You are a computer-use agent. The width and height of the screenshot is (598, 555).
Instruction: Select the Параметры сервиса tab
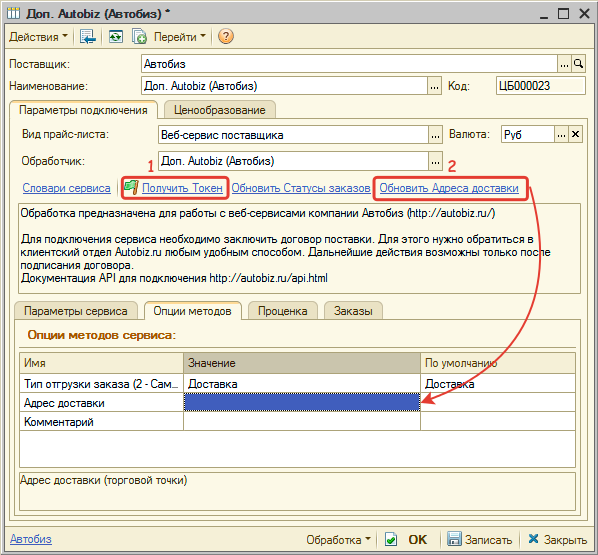[76, 311]
